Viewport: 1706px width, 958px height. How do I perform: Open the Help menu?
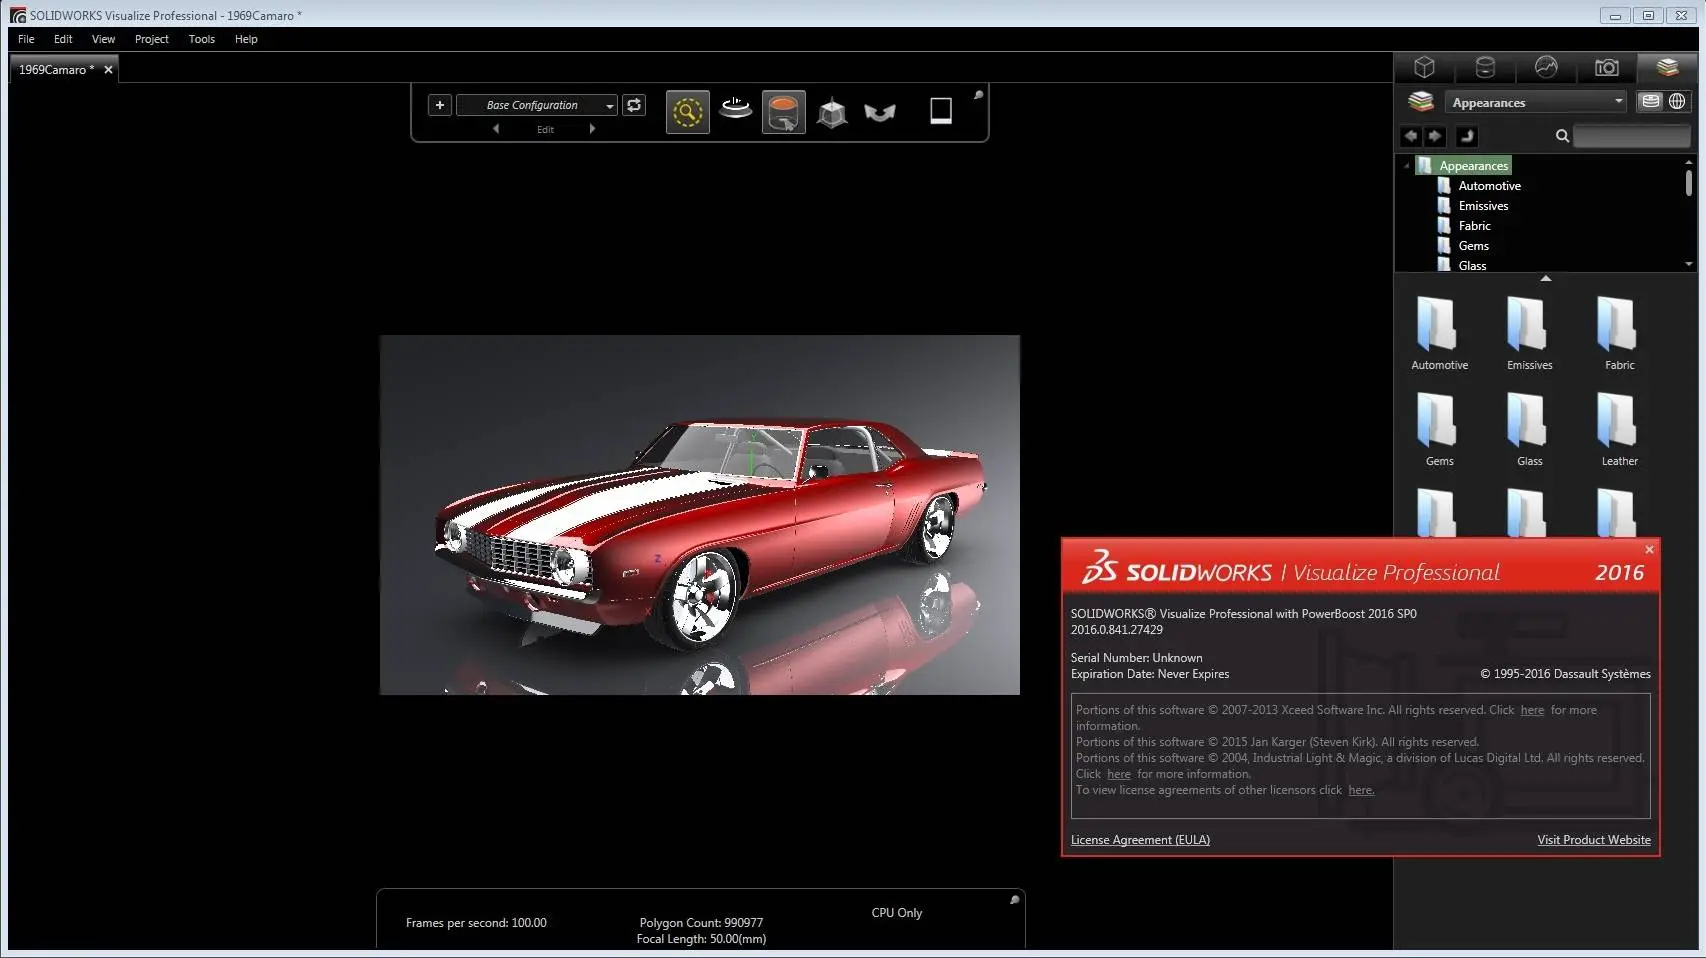click(246, 39)
